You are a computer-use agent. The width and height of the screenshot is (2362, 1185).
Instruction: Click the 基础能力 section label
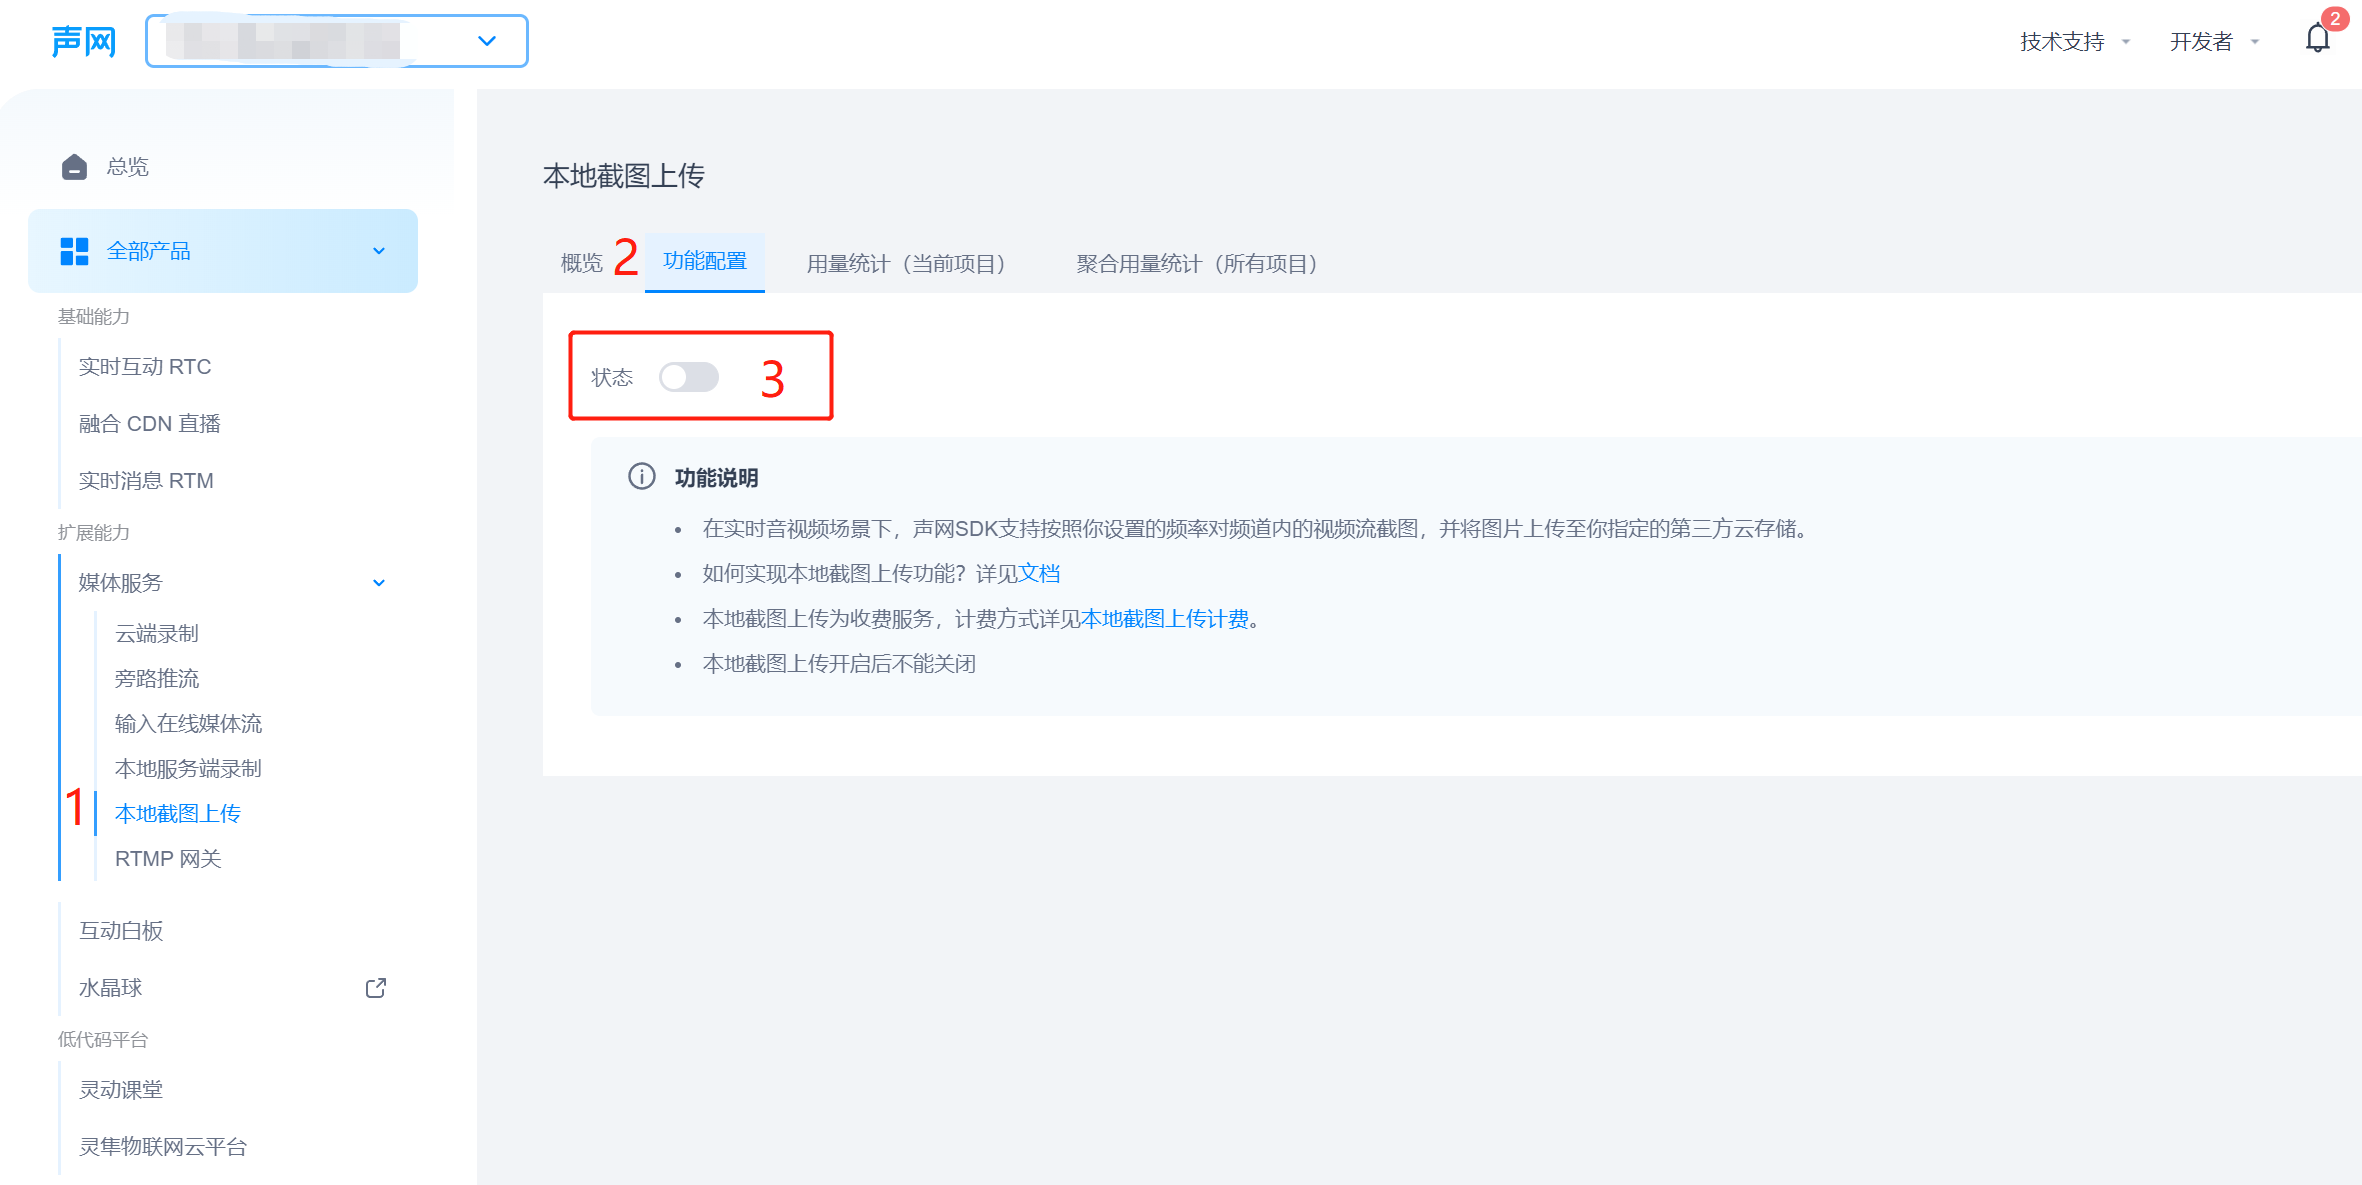(x=94, y=317)
